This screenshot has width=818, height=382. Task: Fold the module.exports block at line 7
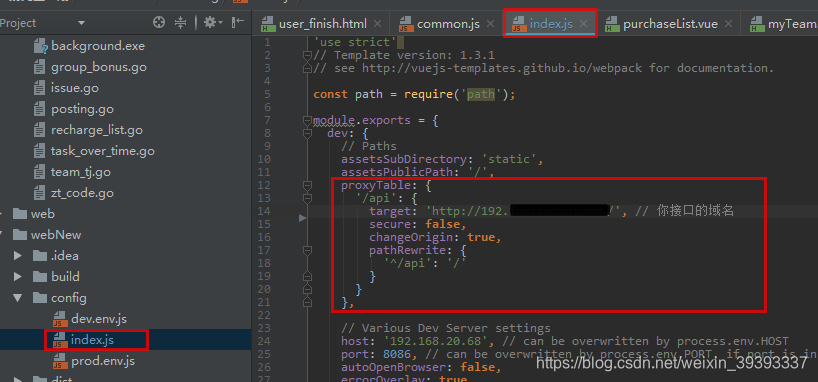[x=308, y=121]
